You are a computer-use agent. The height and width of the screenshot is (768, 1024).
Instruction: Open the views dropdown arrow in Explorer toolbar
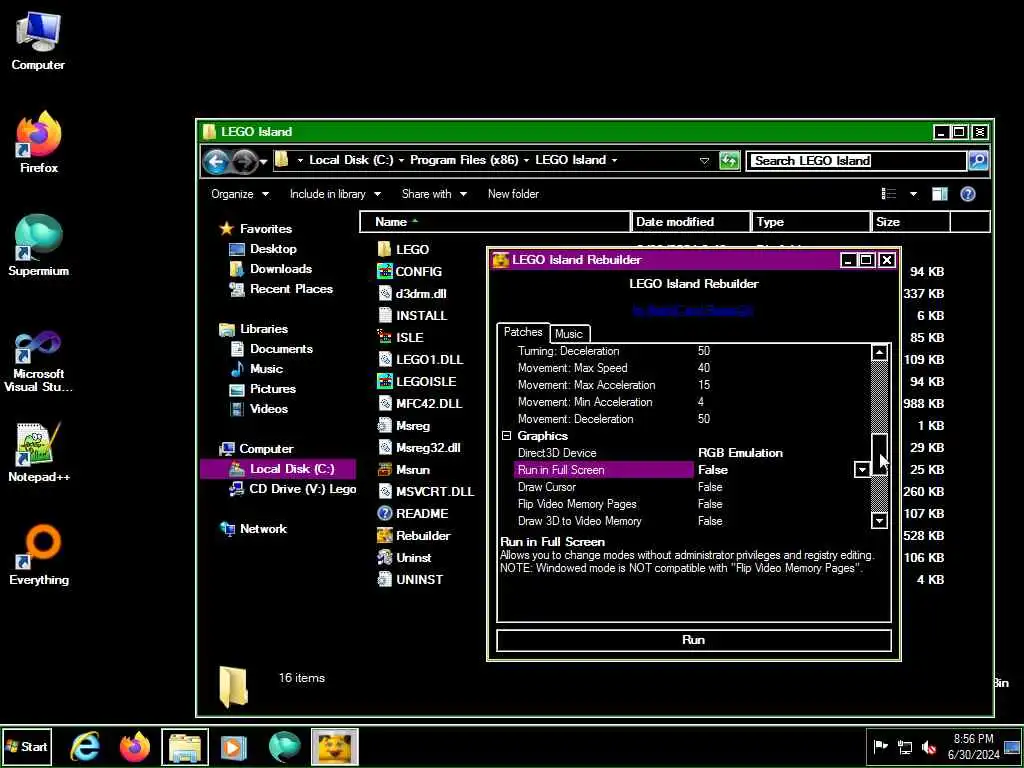pyautogui.click(x=913, y=194)
